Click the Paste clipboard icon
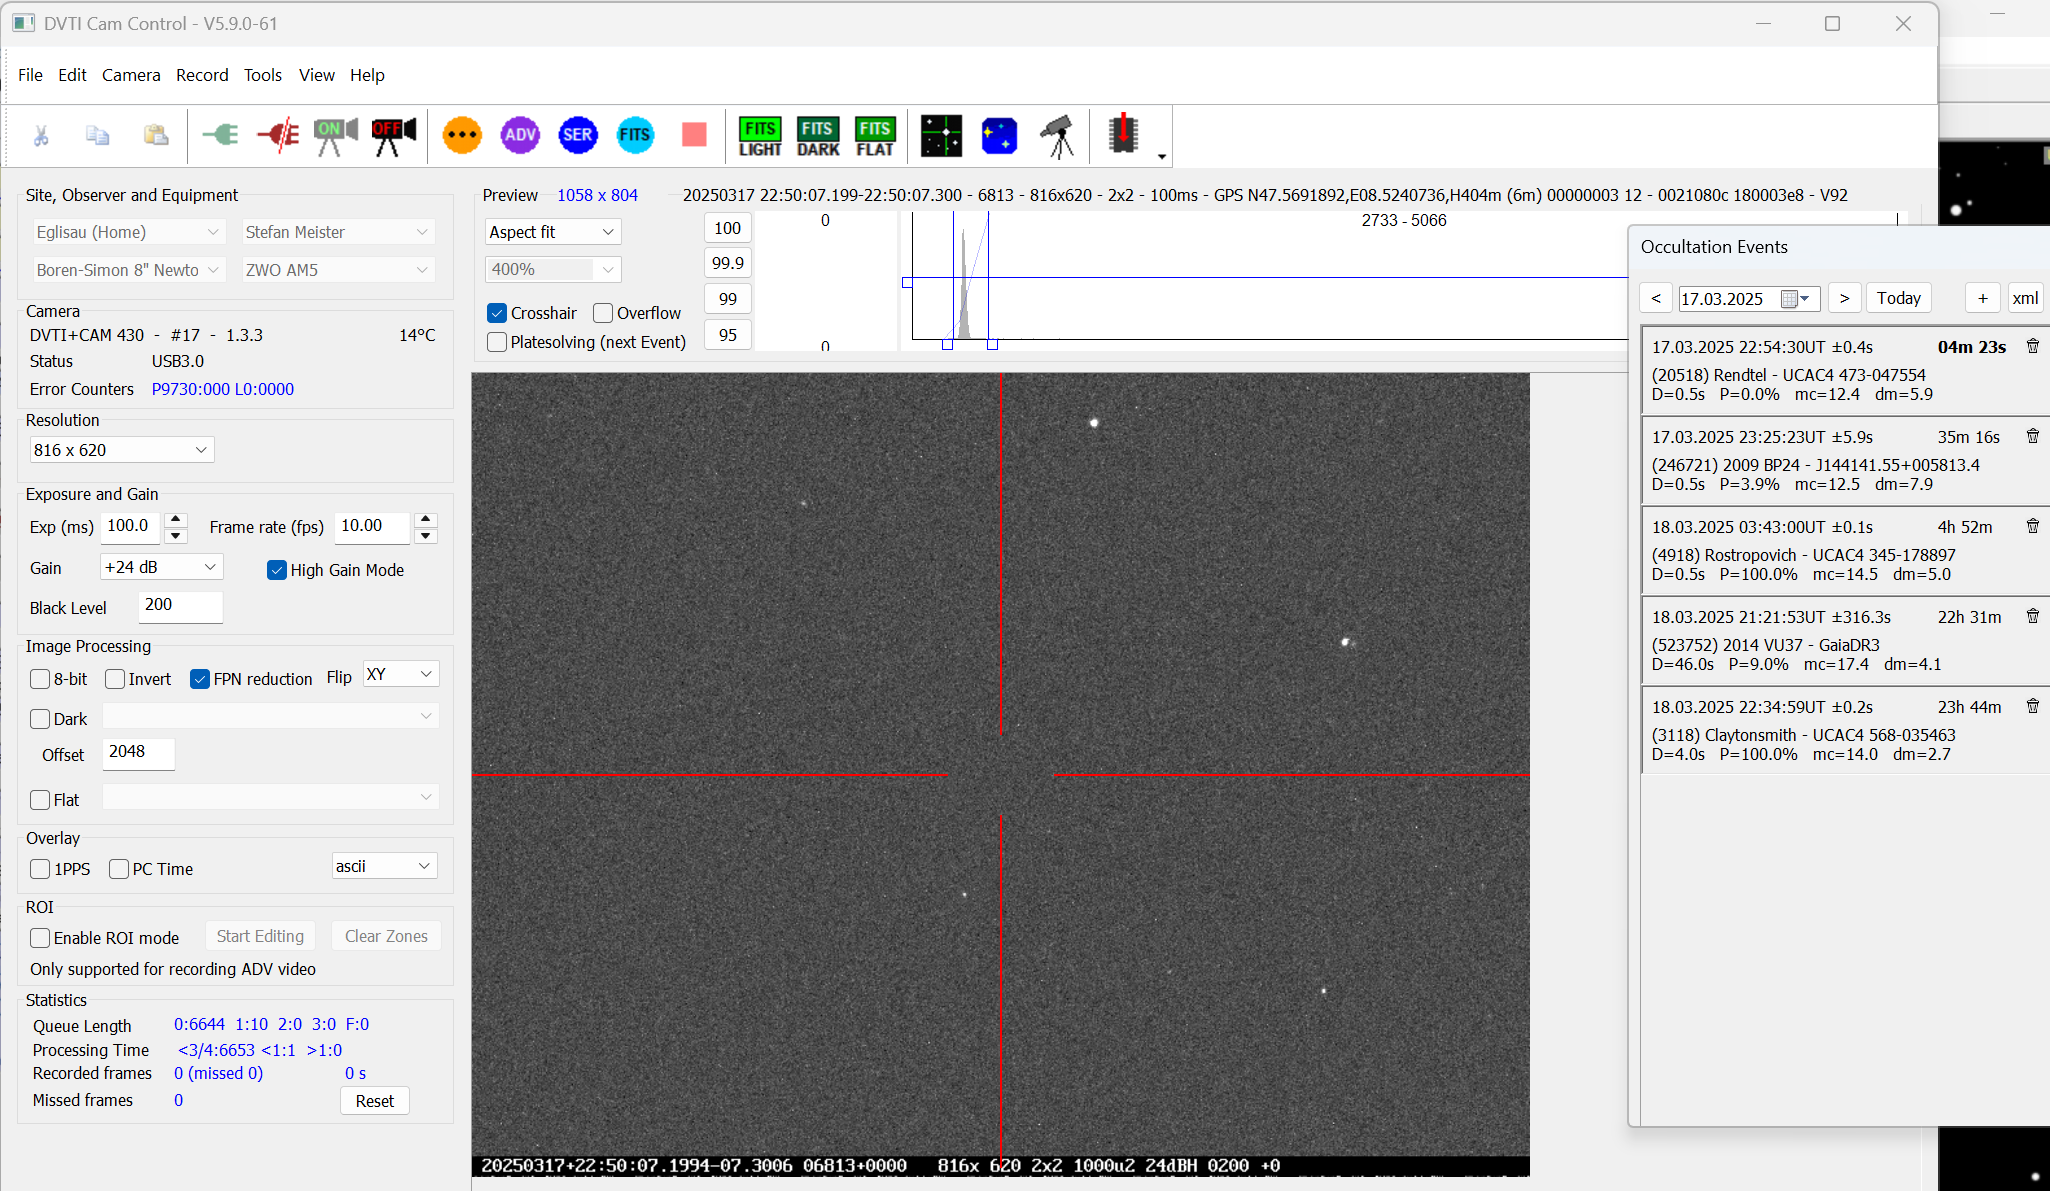2050x1191 pixels. tap(155, 135)
